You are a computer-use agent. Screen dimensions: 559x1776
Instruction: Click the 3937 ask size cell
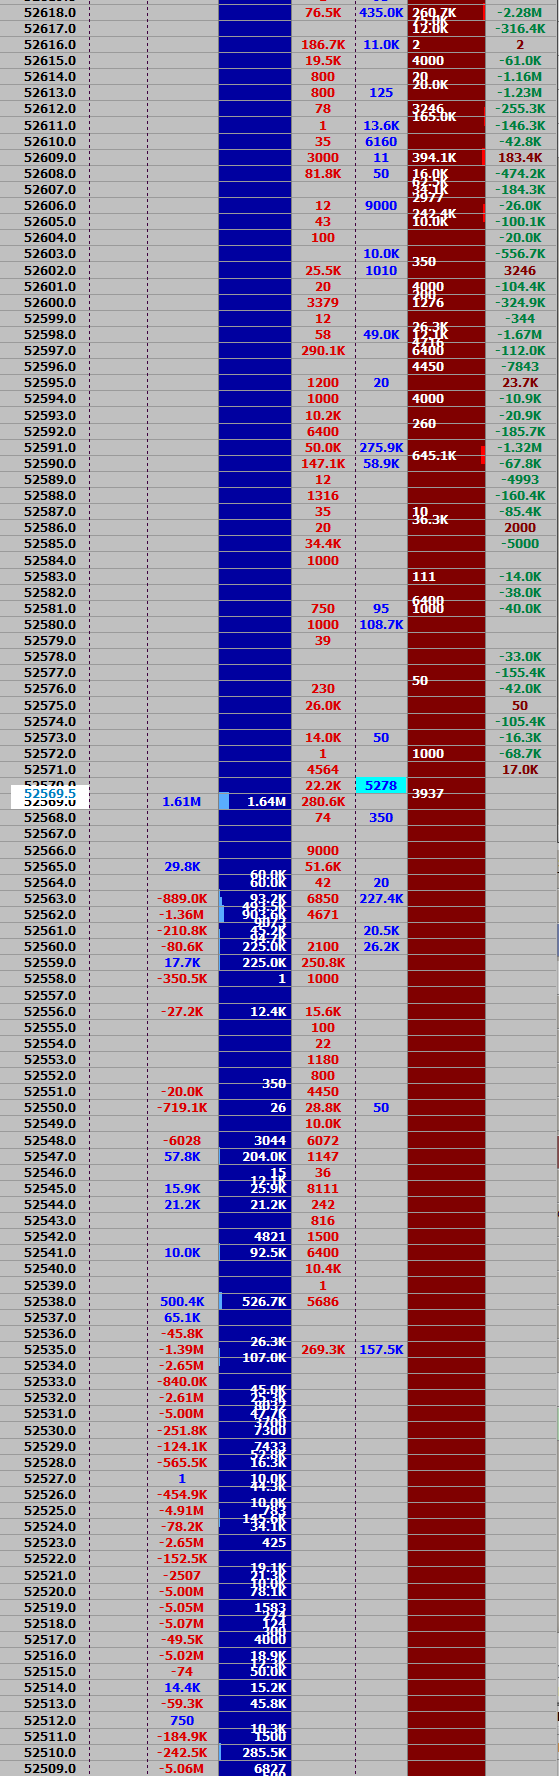tap(428, 794)
